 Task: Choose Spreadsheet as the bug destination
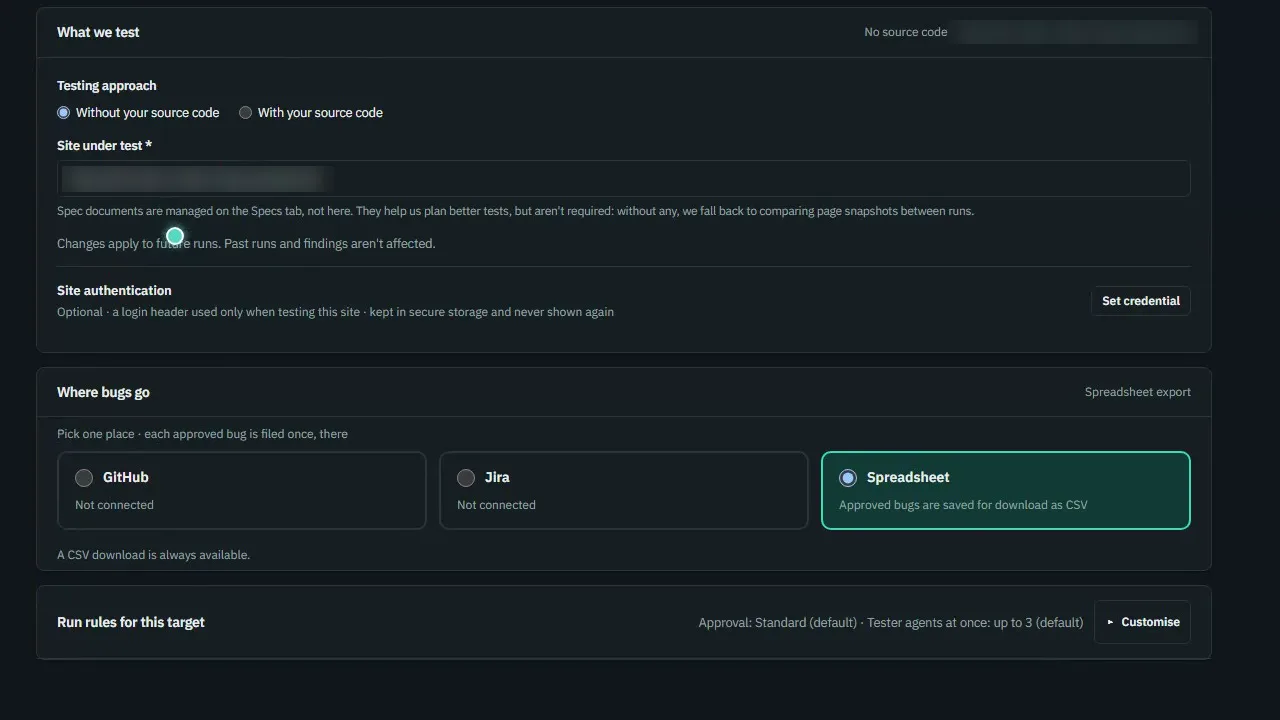(1006, 490)
